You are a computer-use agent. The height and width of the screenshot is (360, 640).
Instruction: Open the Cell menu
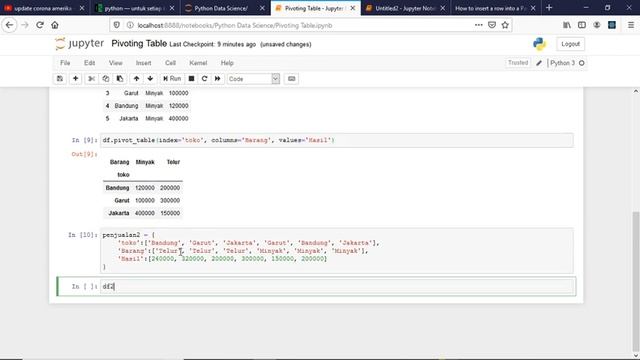pyautogui.click(x=170, y=63)
